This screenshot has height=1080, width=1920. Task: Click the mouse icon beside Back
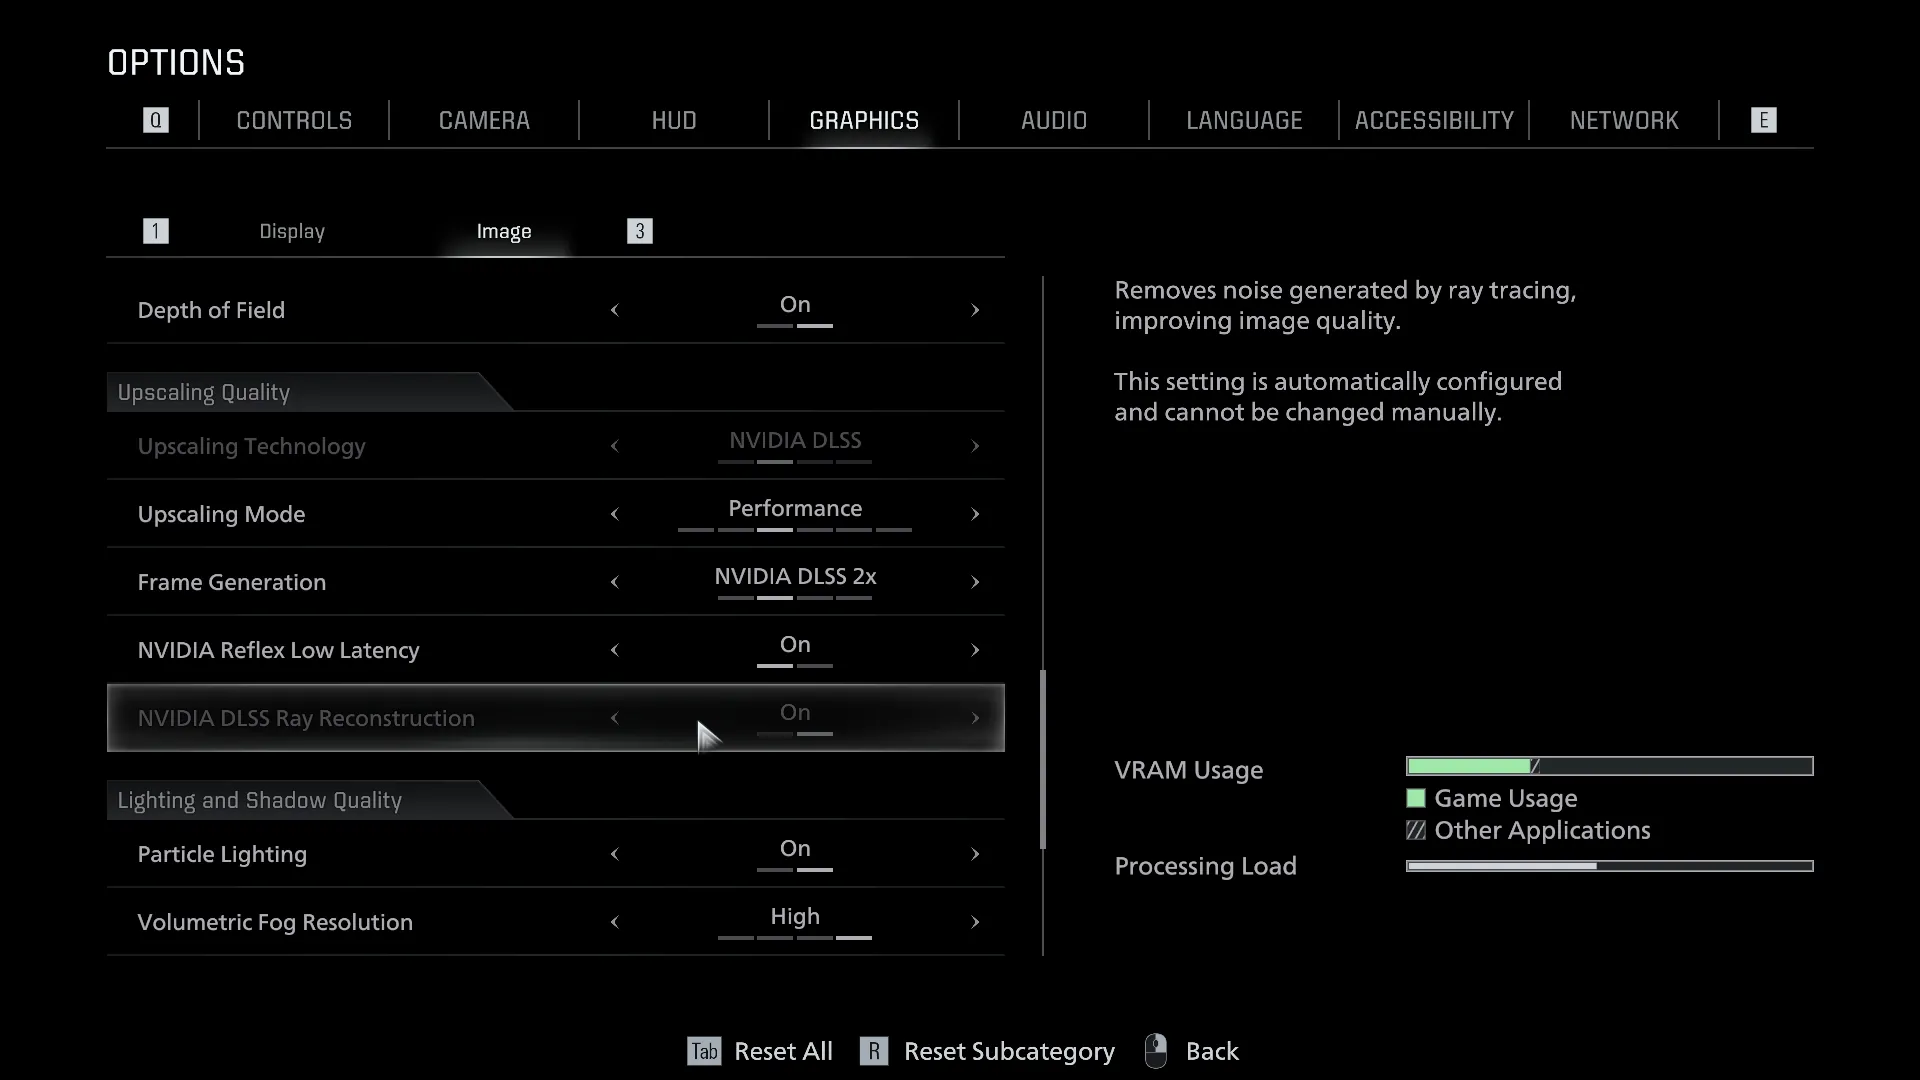click(1155, 1051)
